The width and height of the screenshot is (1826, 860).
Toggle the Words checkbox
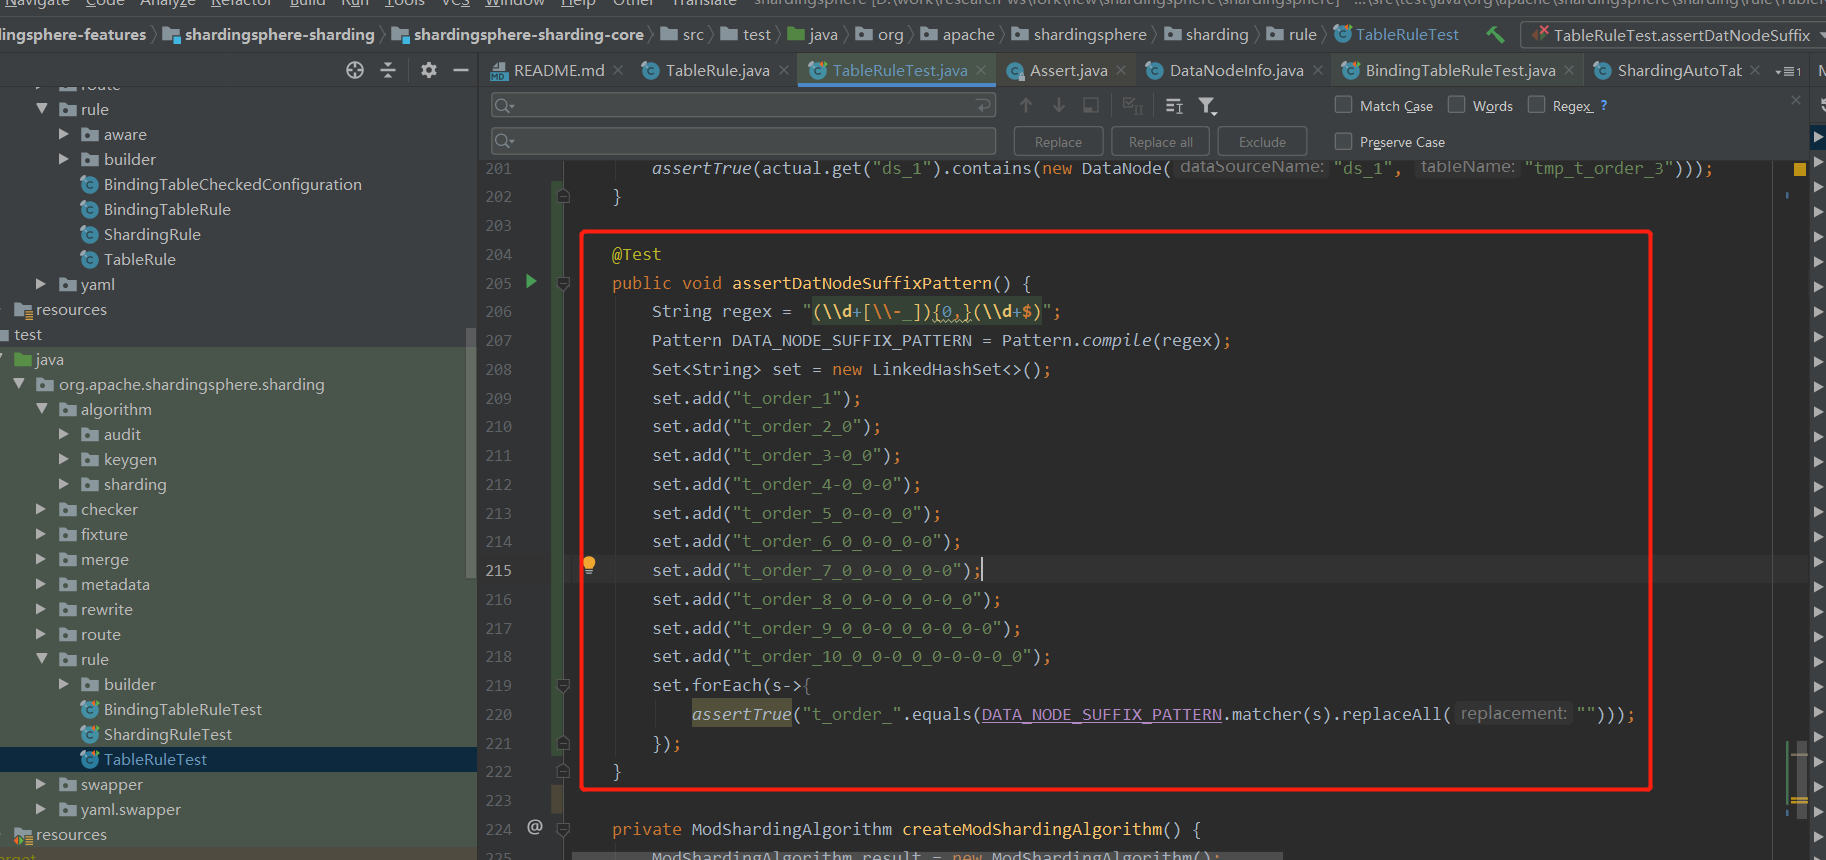1457,105
